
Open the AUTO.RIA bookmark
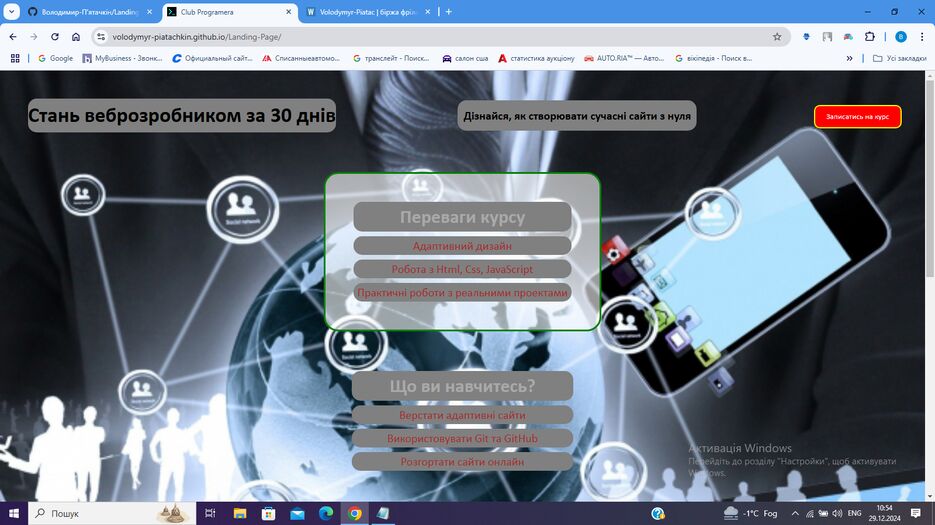click(624, 58)
